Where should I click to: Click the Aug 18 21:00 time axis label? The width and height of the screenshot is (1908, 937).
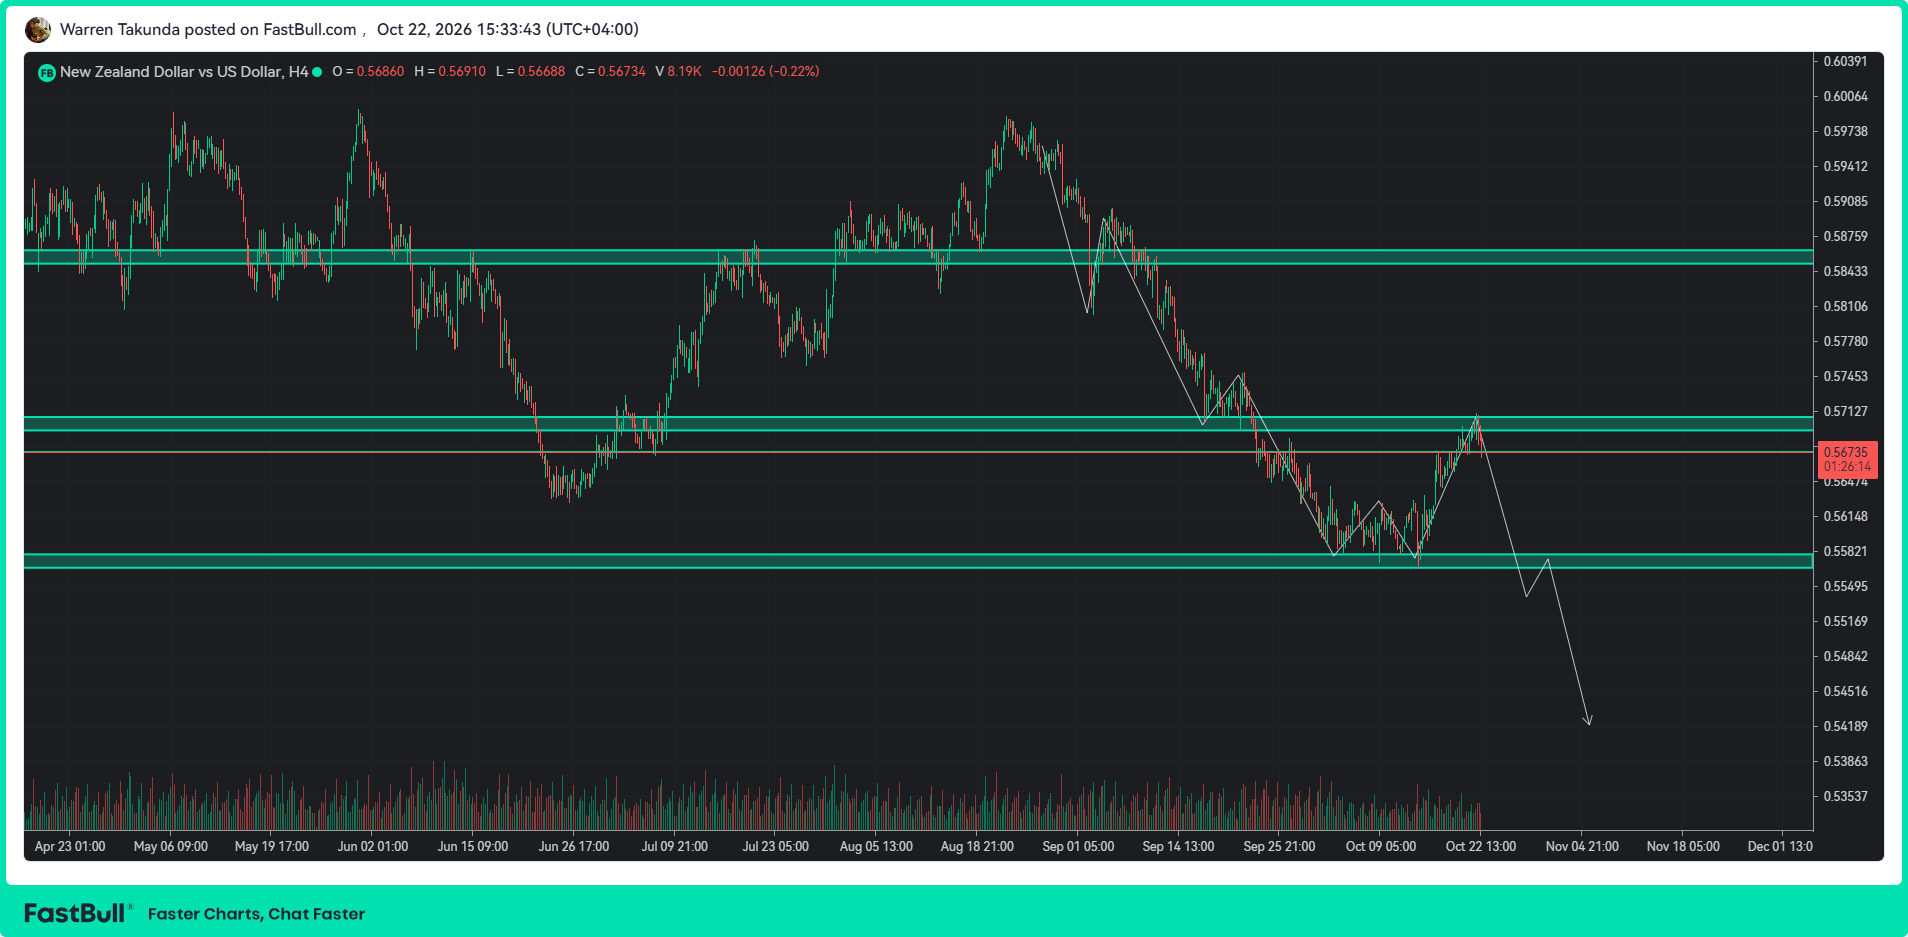[977, 846]
